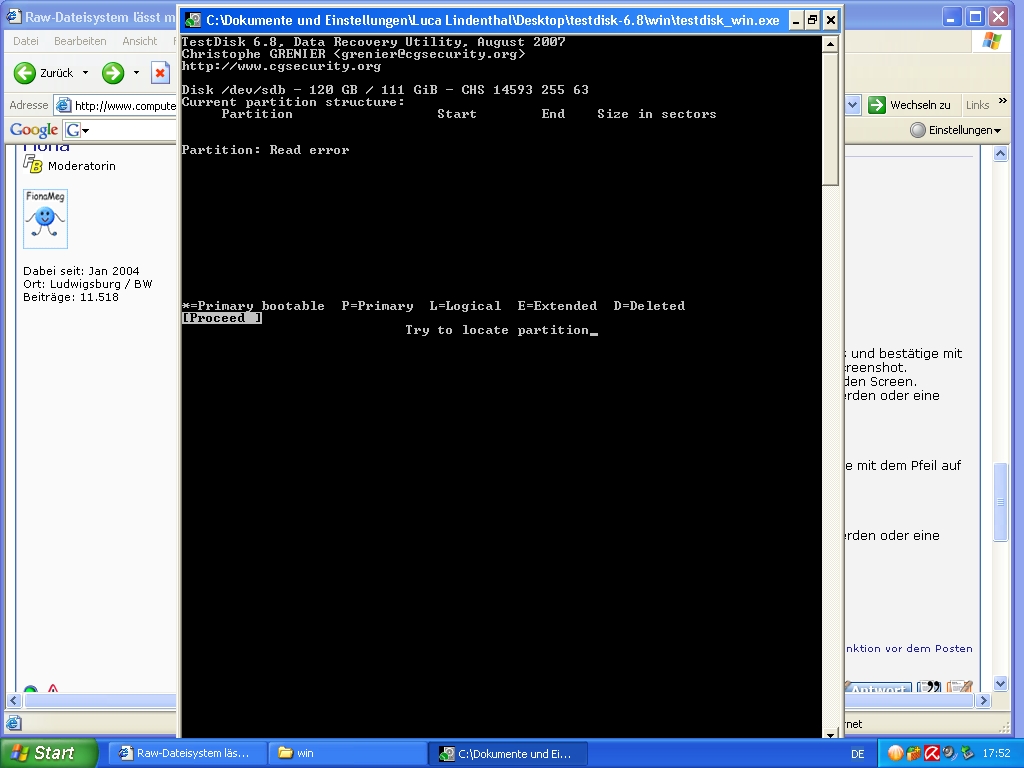Click the Avira red umbrella tray icon
Viewport: 1024px width, 768px height.
coord(931,754)
